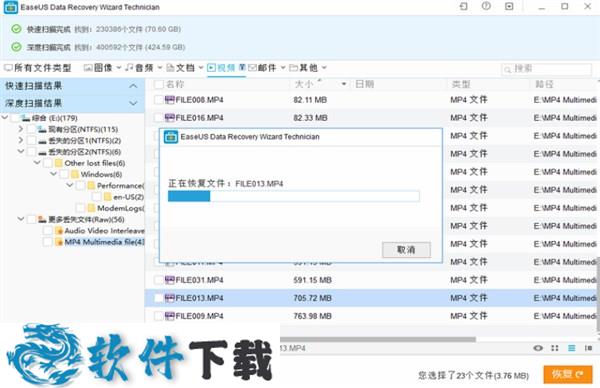Screen dimensions: 600x388
Task: Click the FILE013.MP4 recovery progress bar
Action: tap(293, 197)
